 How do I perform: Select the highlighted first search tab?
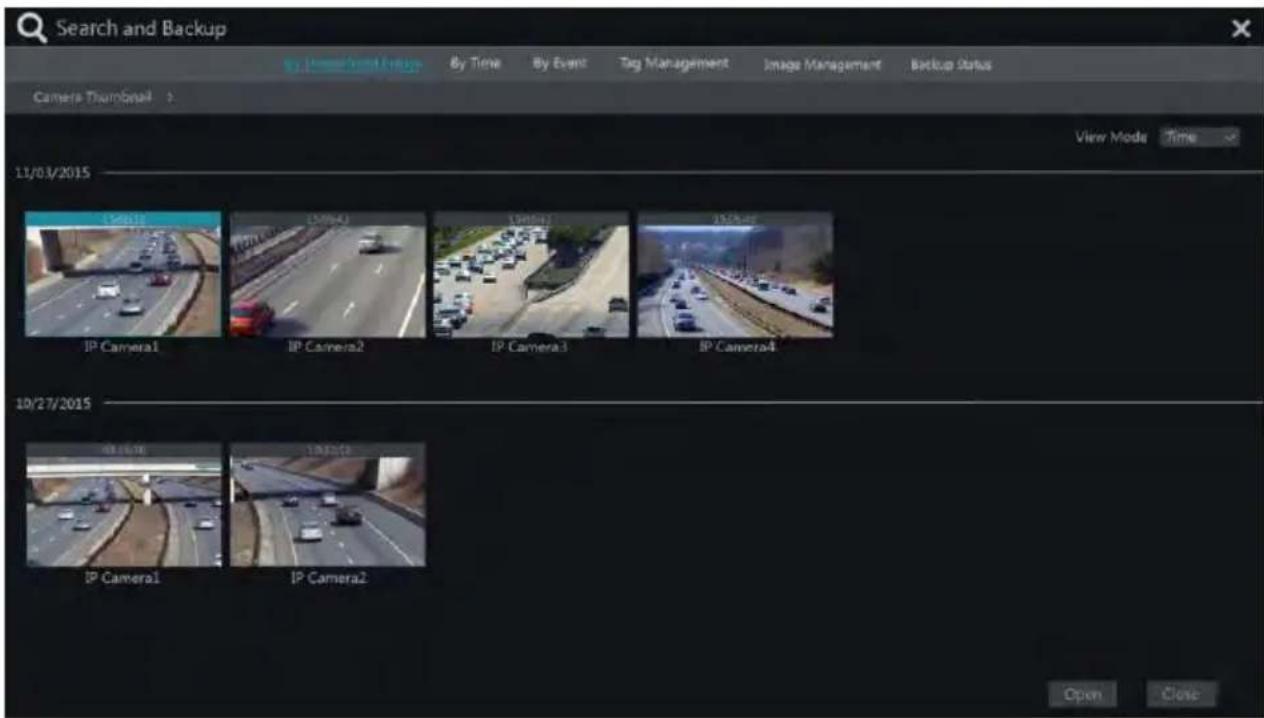pos(352,64)
